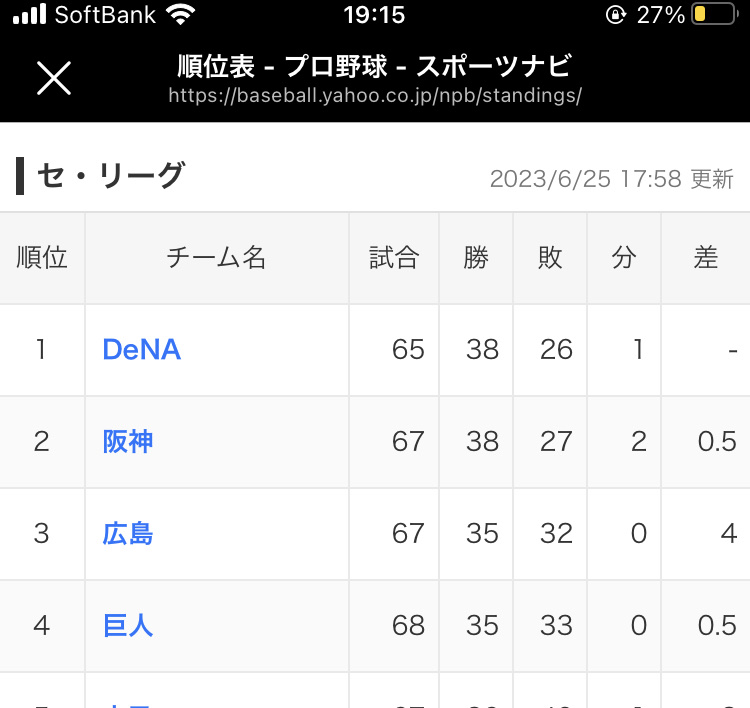Tap the 順位 column header
The image size is (750, 708).
(x=42, y=258)
